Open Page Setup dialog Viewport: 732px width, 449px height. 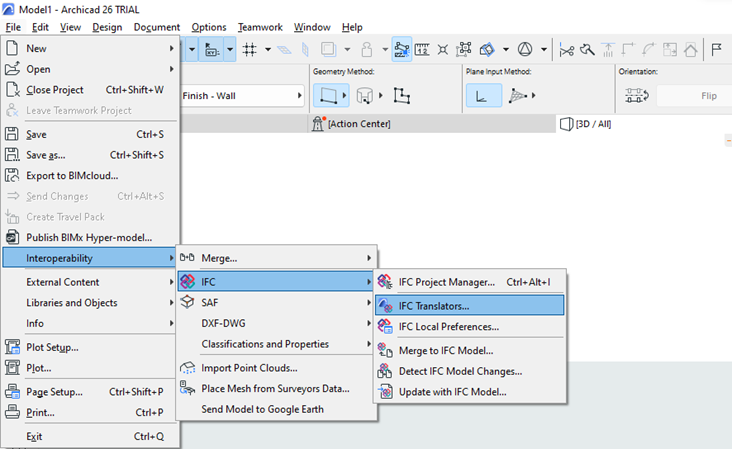[x=90, y=392]
